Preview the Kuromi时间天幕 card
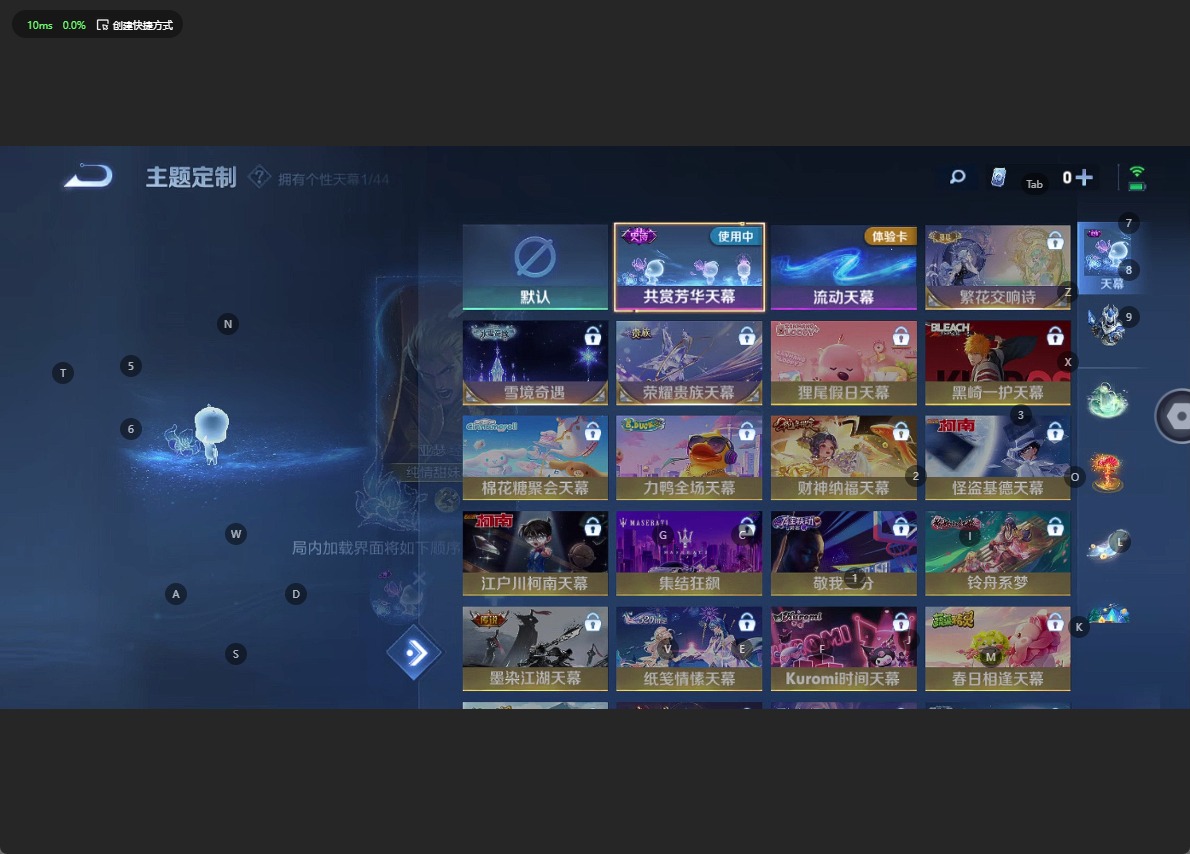 click(x=843, y=648)
